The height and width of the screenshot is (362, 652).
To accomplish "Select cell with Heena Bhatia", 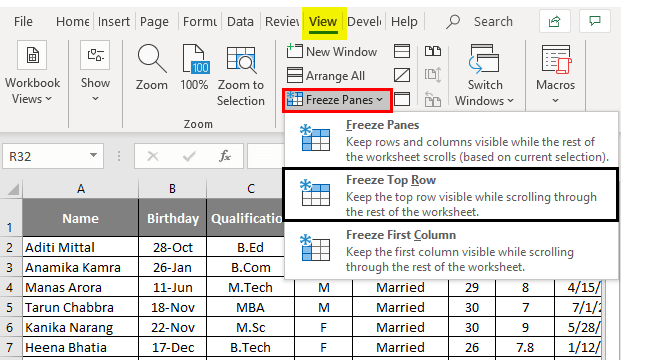I will coord(81,347).
